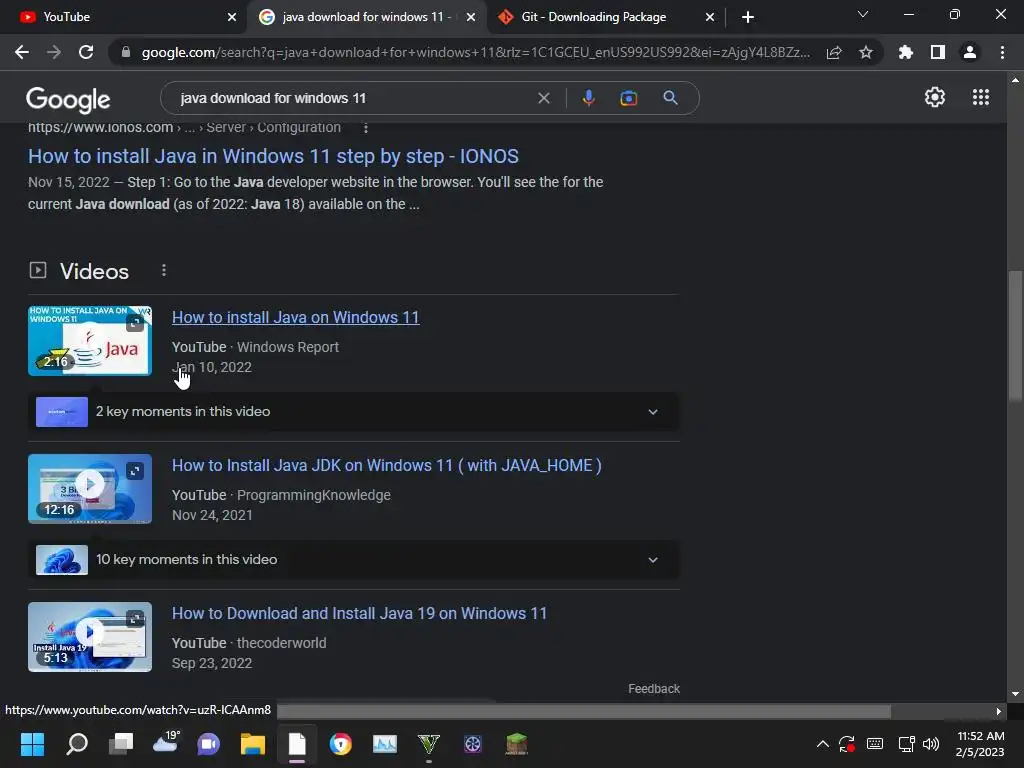Close the Git Downloading Package tab
The width and height of the screenshot is (1024, 768).
[x=710, y=17]
